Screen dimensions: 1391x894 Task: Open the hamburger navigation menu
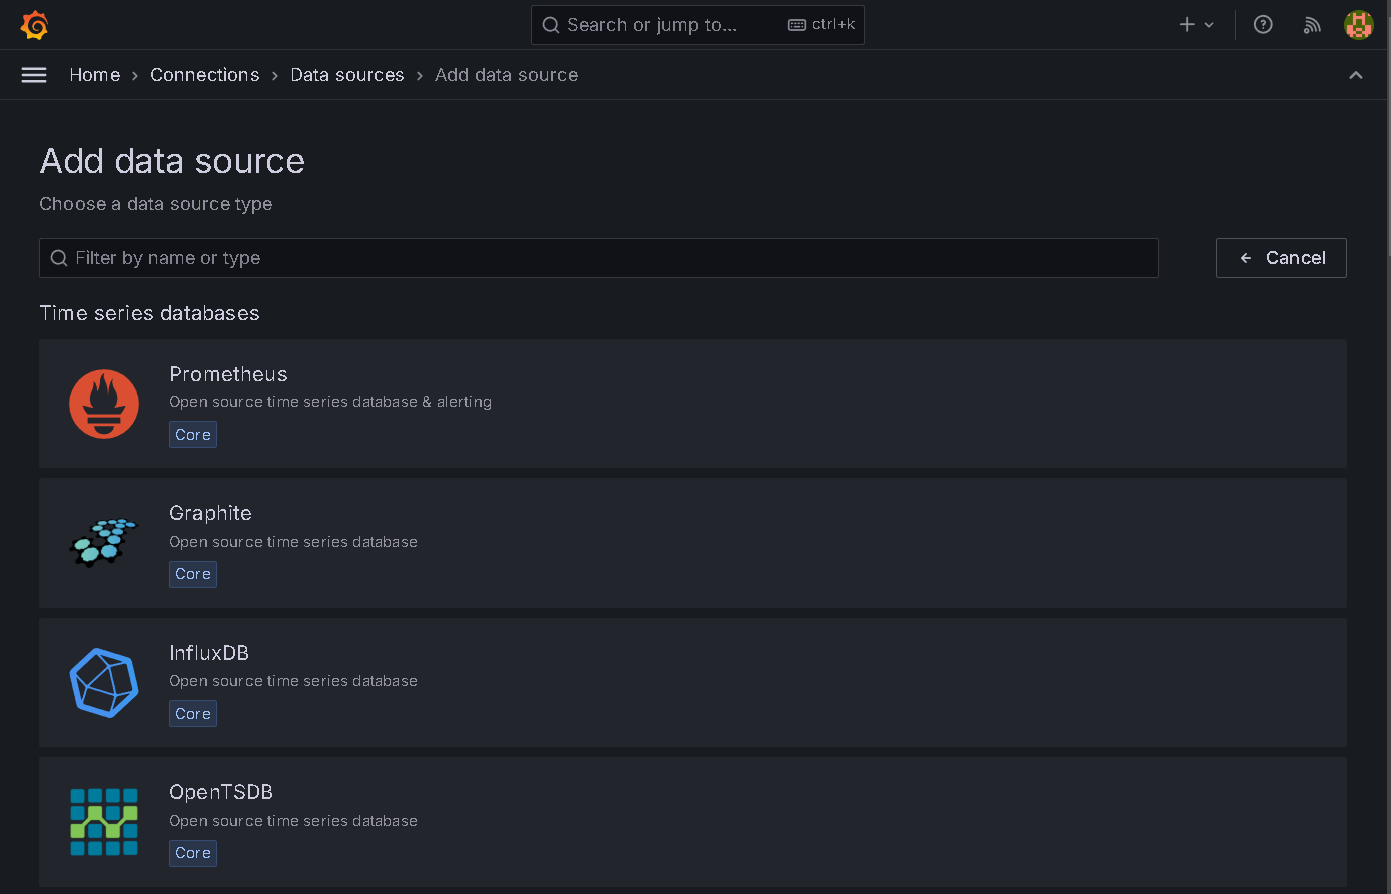[34, 75]
